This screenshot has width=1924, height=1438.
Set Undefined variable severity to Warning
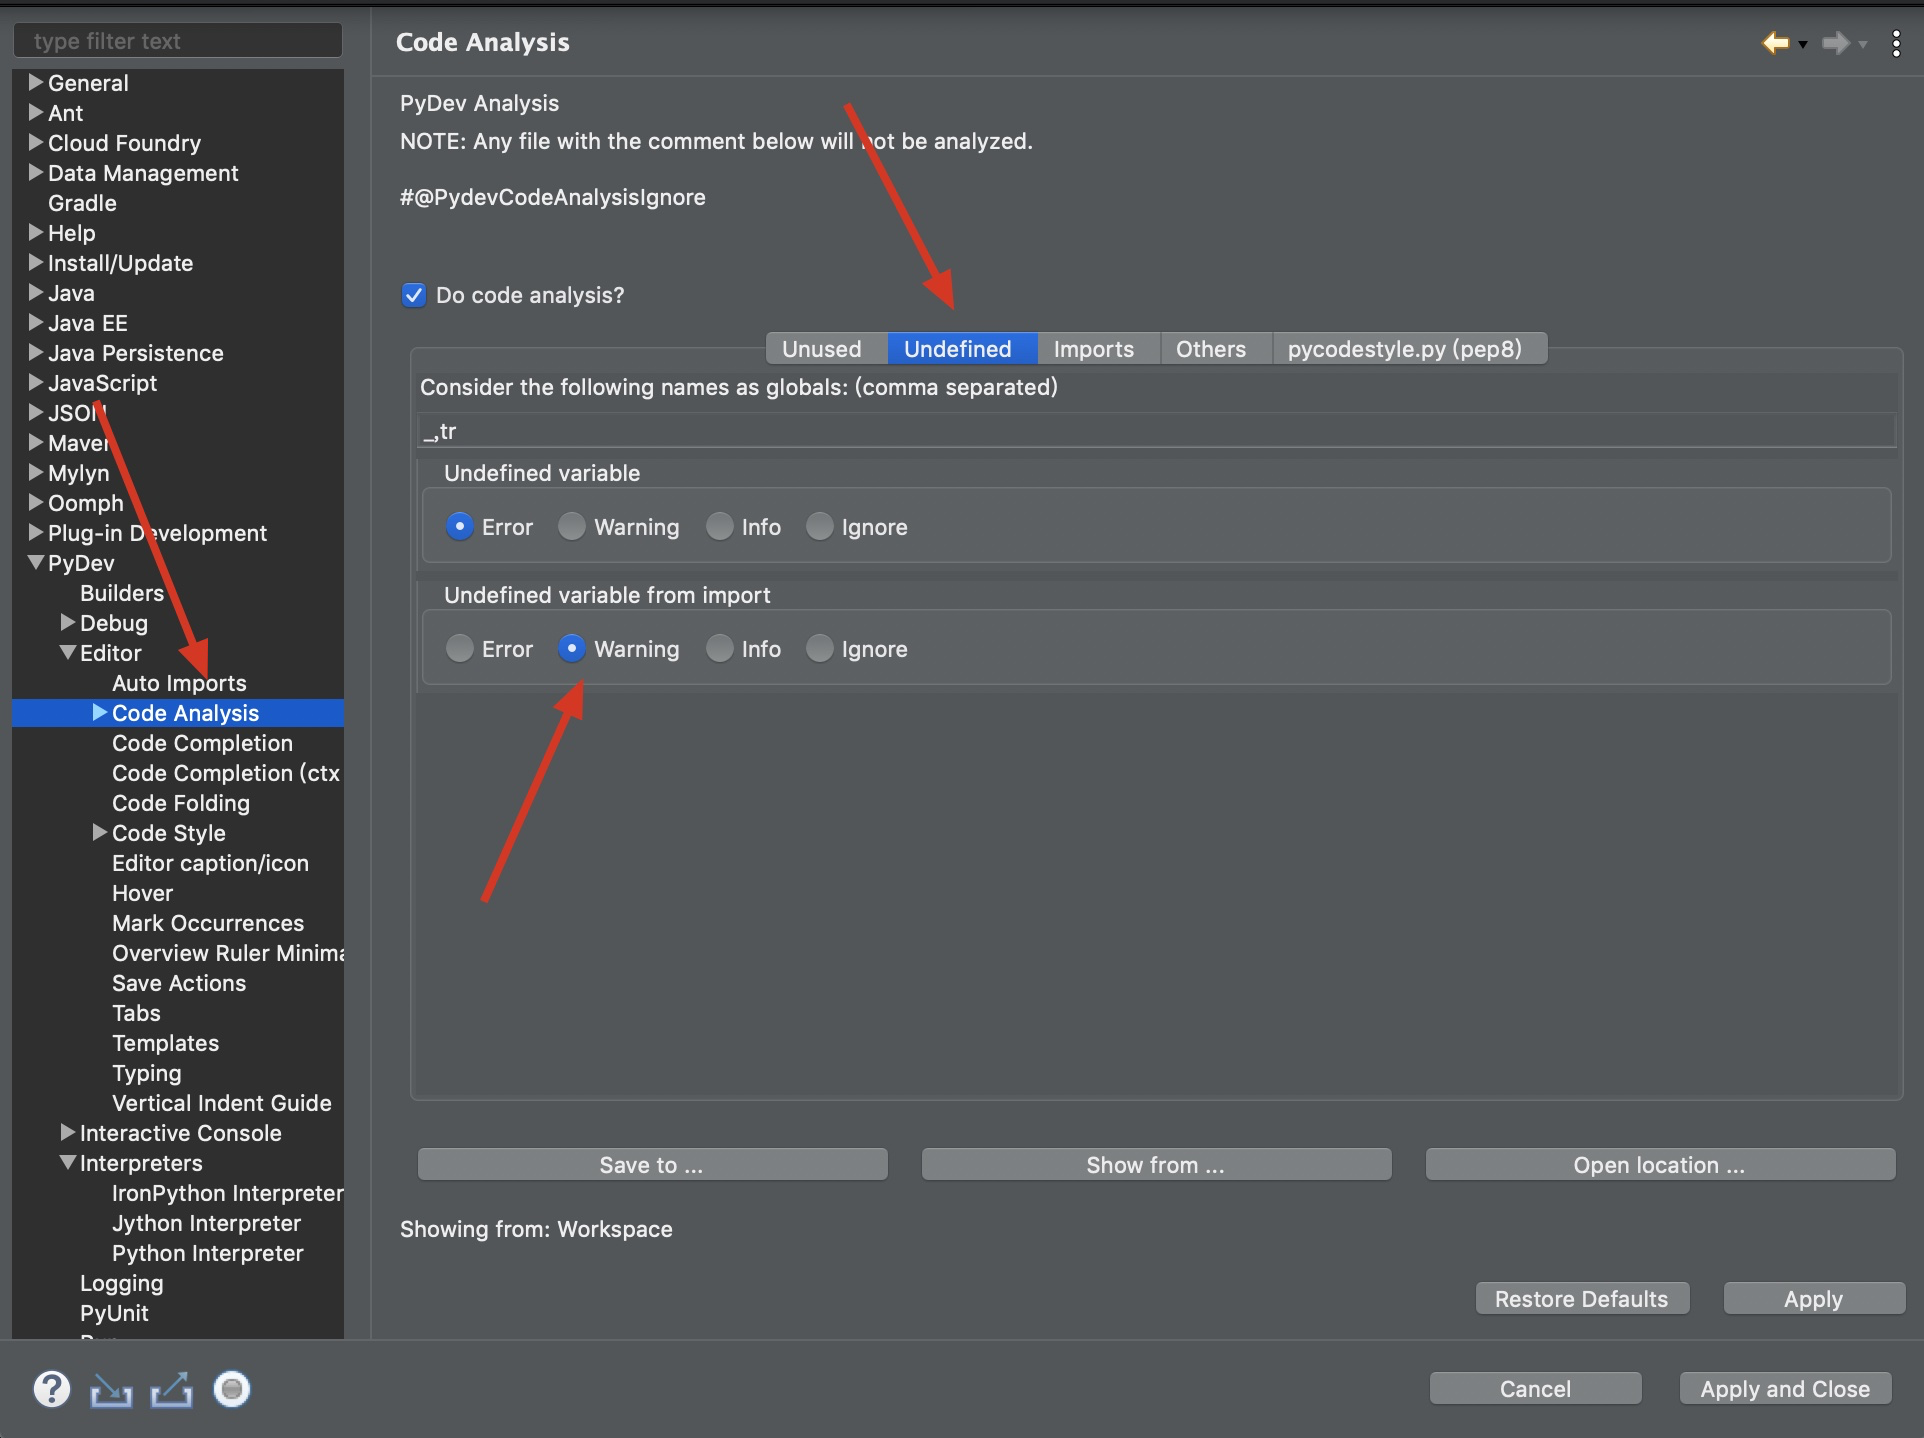click(571, 527)
